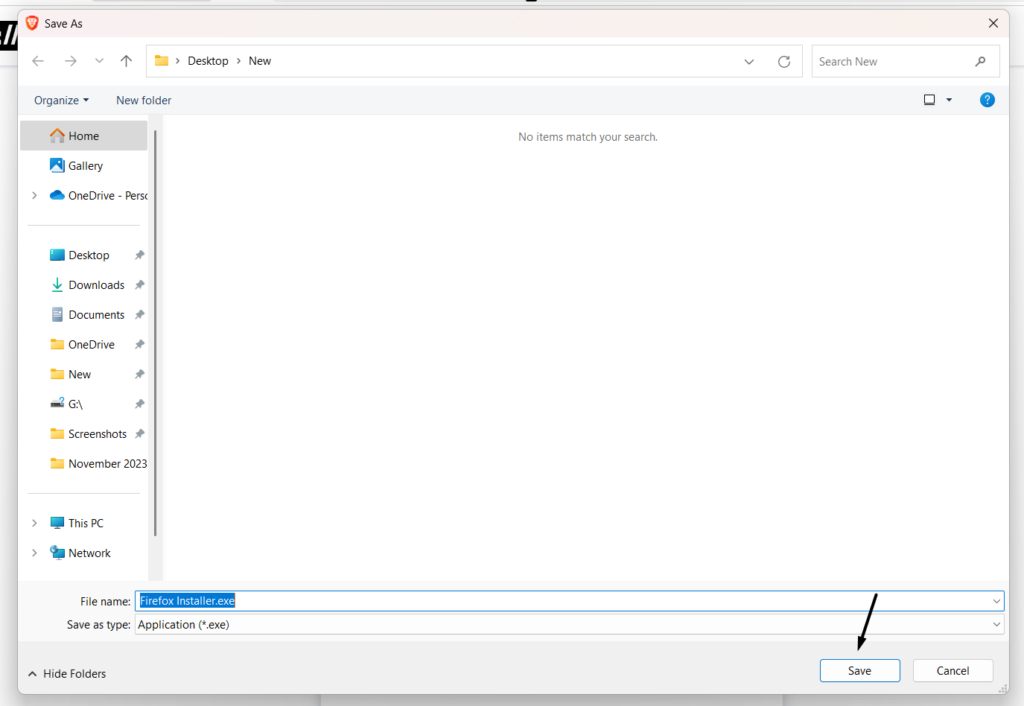Collapse the panel with Hide Folders
Image resolution: width=1024 pixels, height=706 pixels.
pyautogui.click(x=67, y=674)
